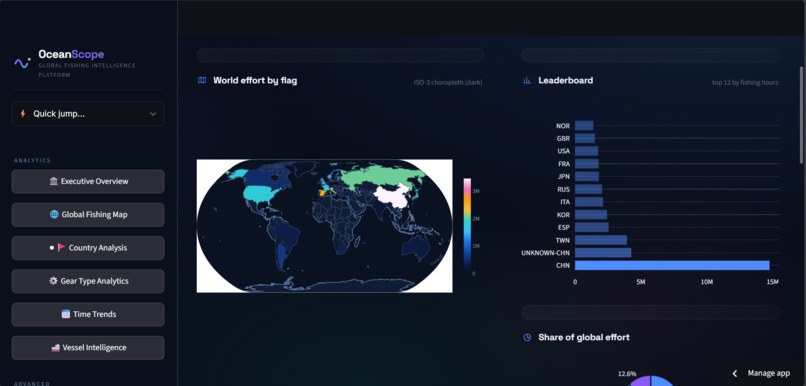
Task: Click the 12.6% pie chart label
Action: 627,374
